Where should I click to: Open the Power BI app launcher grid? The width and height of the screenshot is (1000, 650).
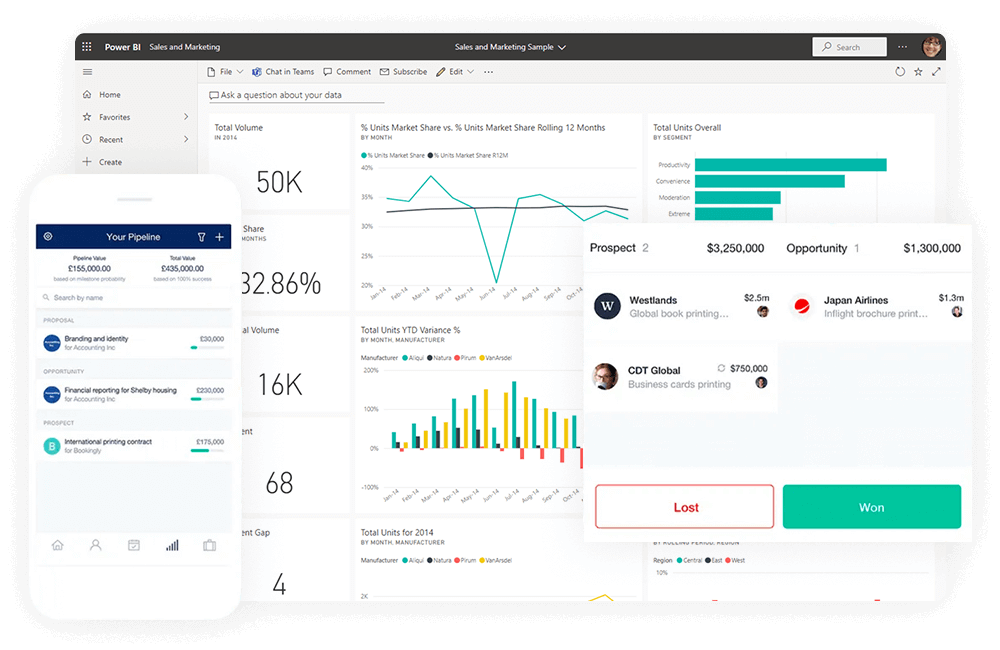point(87,47)
